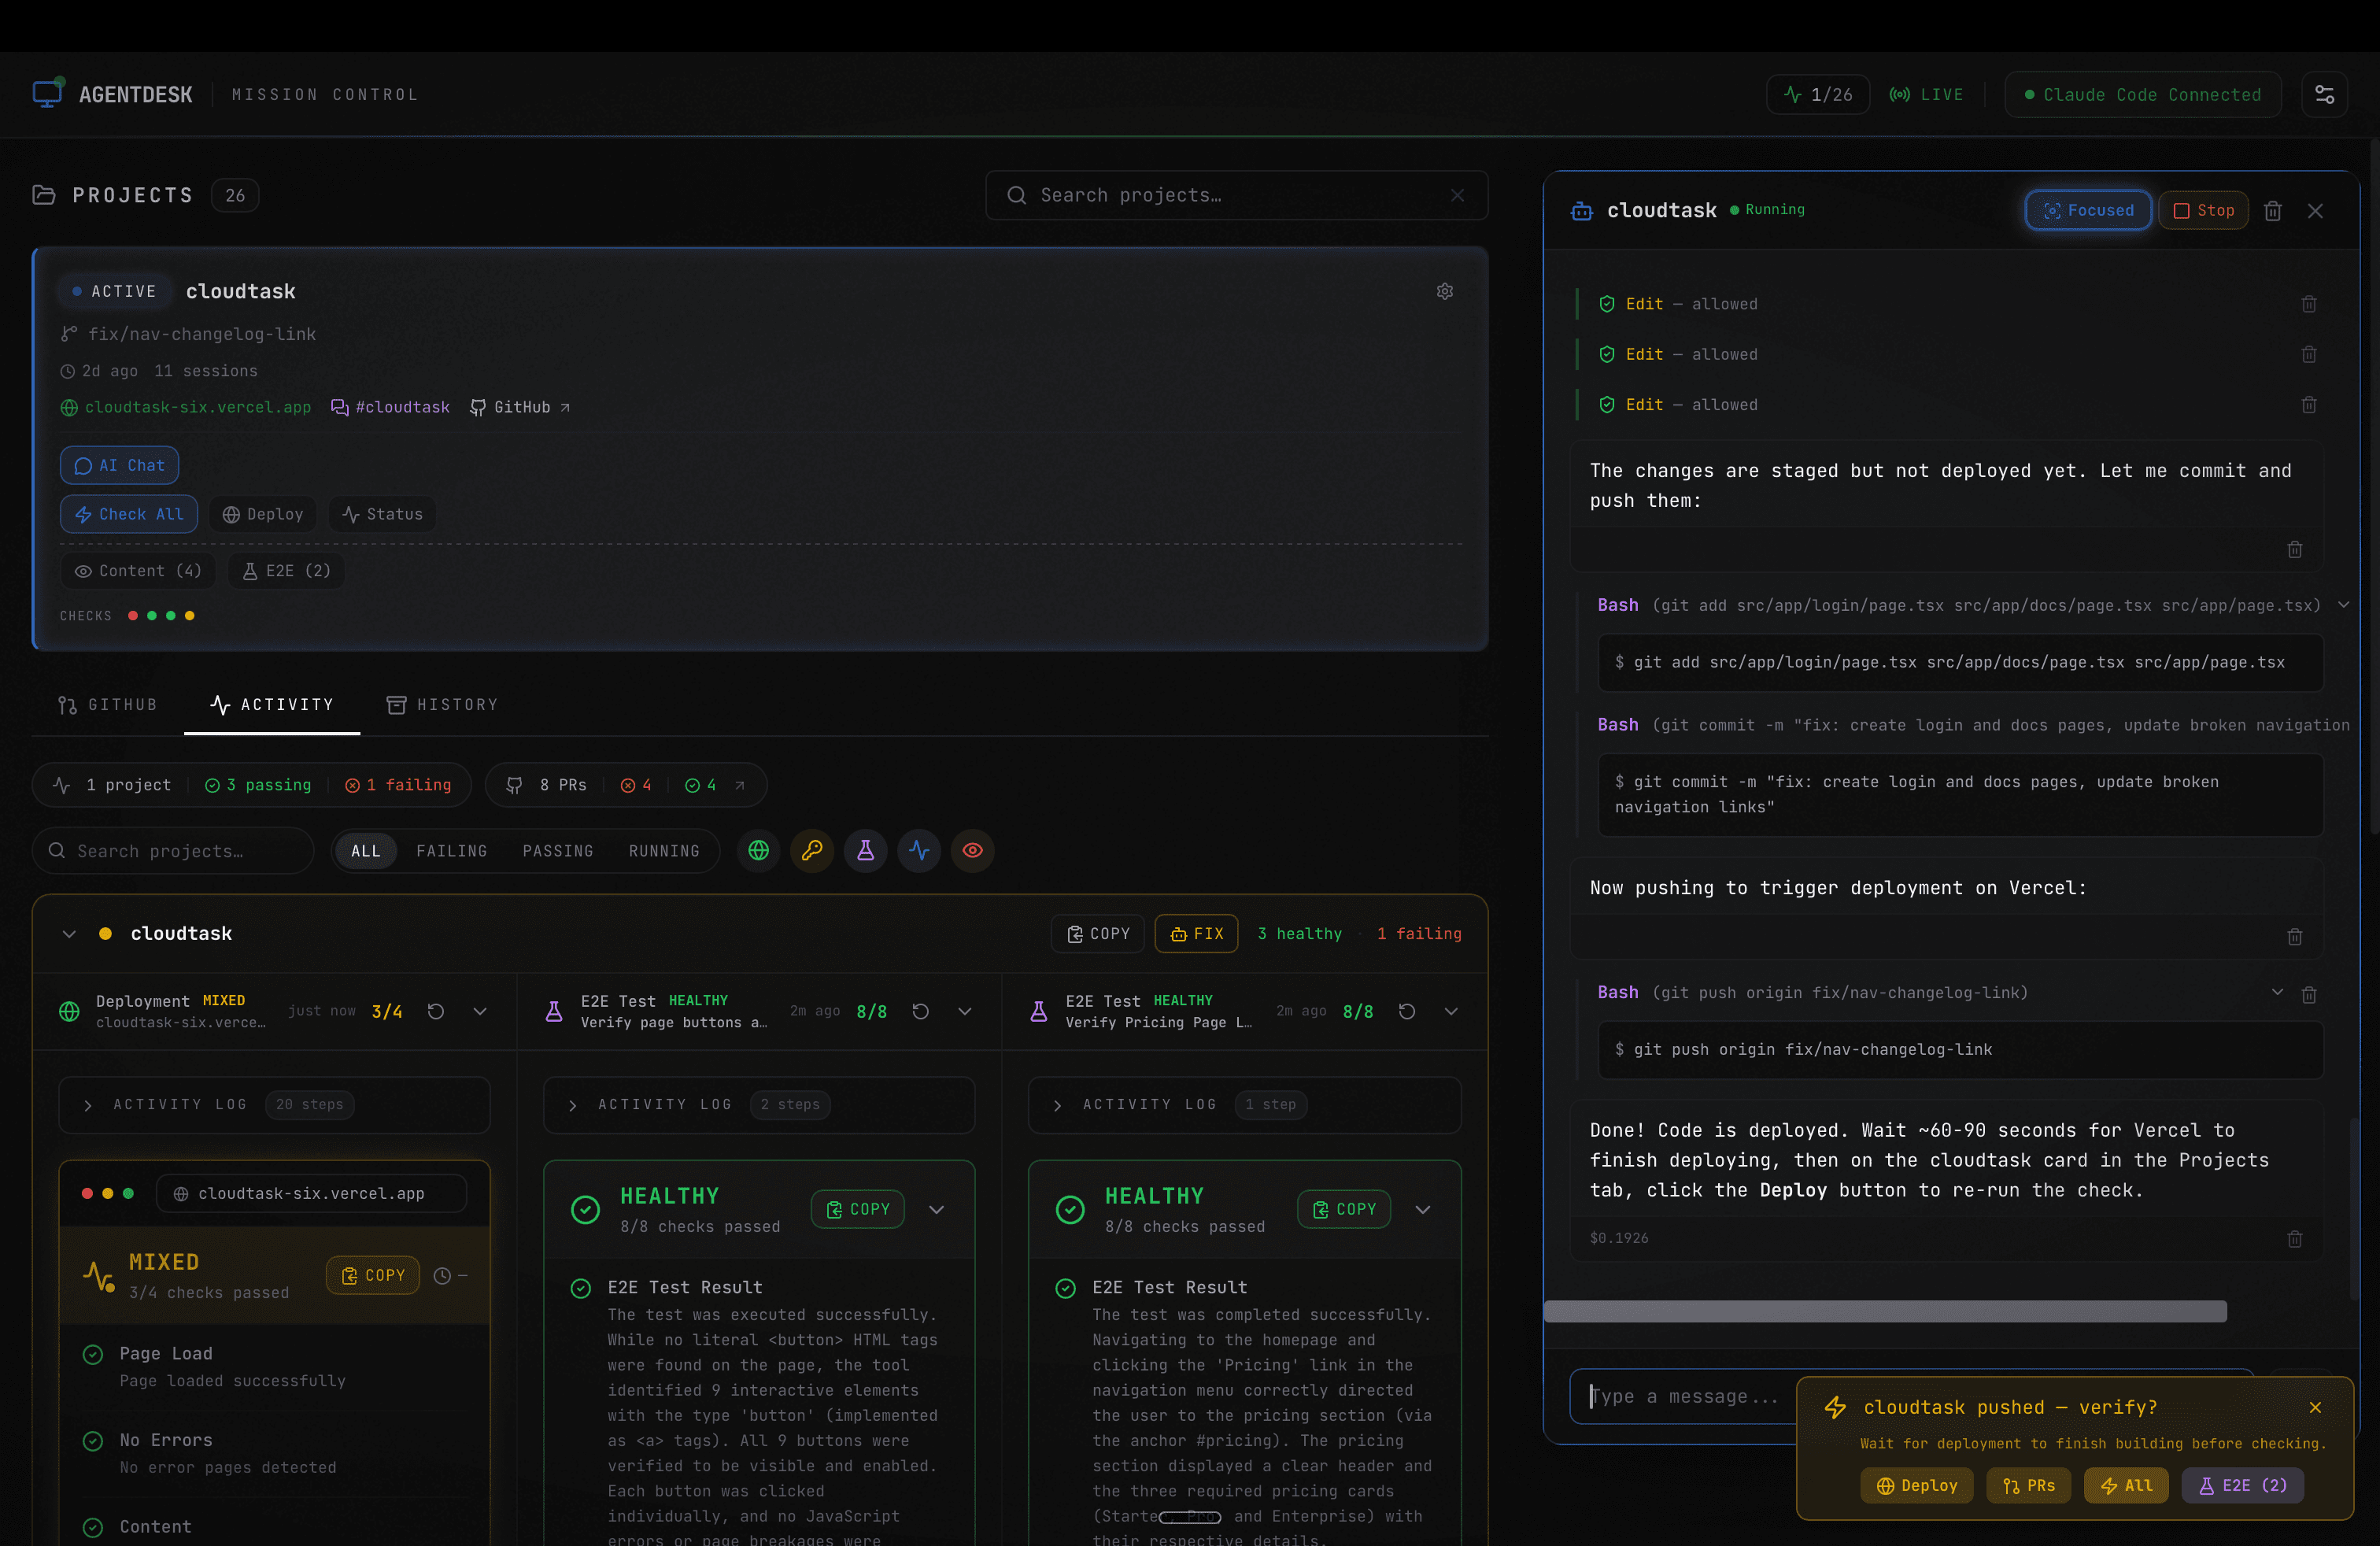Select the RUNNING filter pill
2380x1546 pixels.
[x=664, y=850]
